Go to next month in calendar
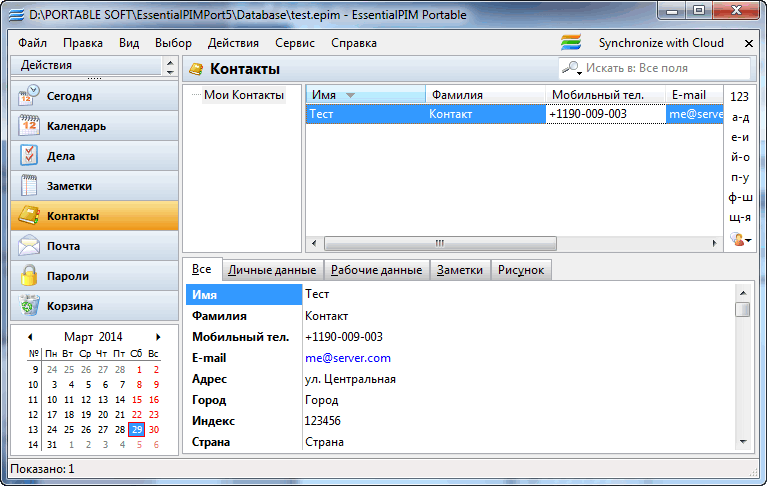Screen dimensions: 767x486 [158, 337]
